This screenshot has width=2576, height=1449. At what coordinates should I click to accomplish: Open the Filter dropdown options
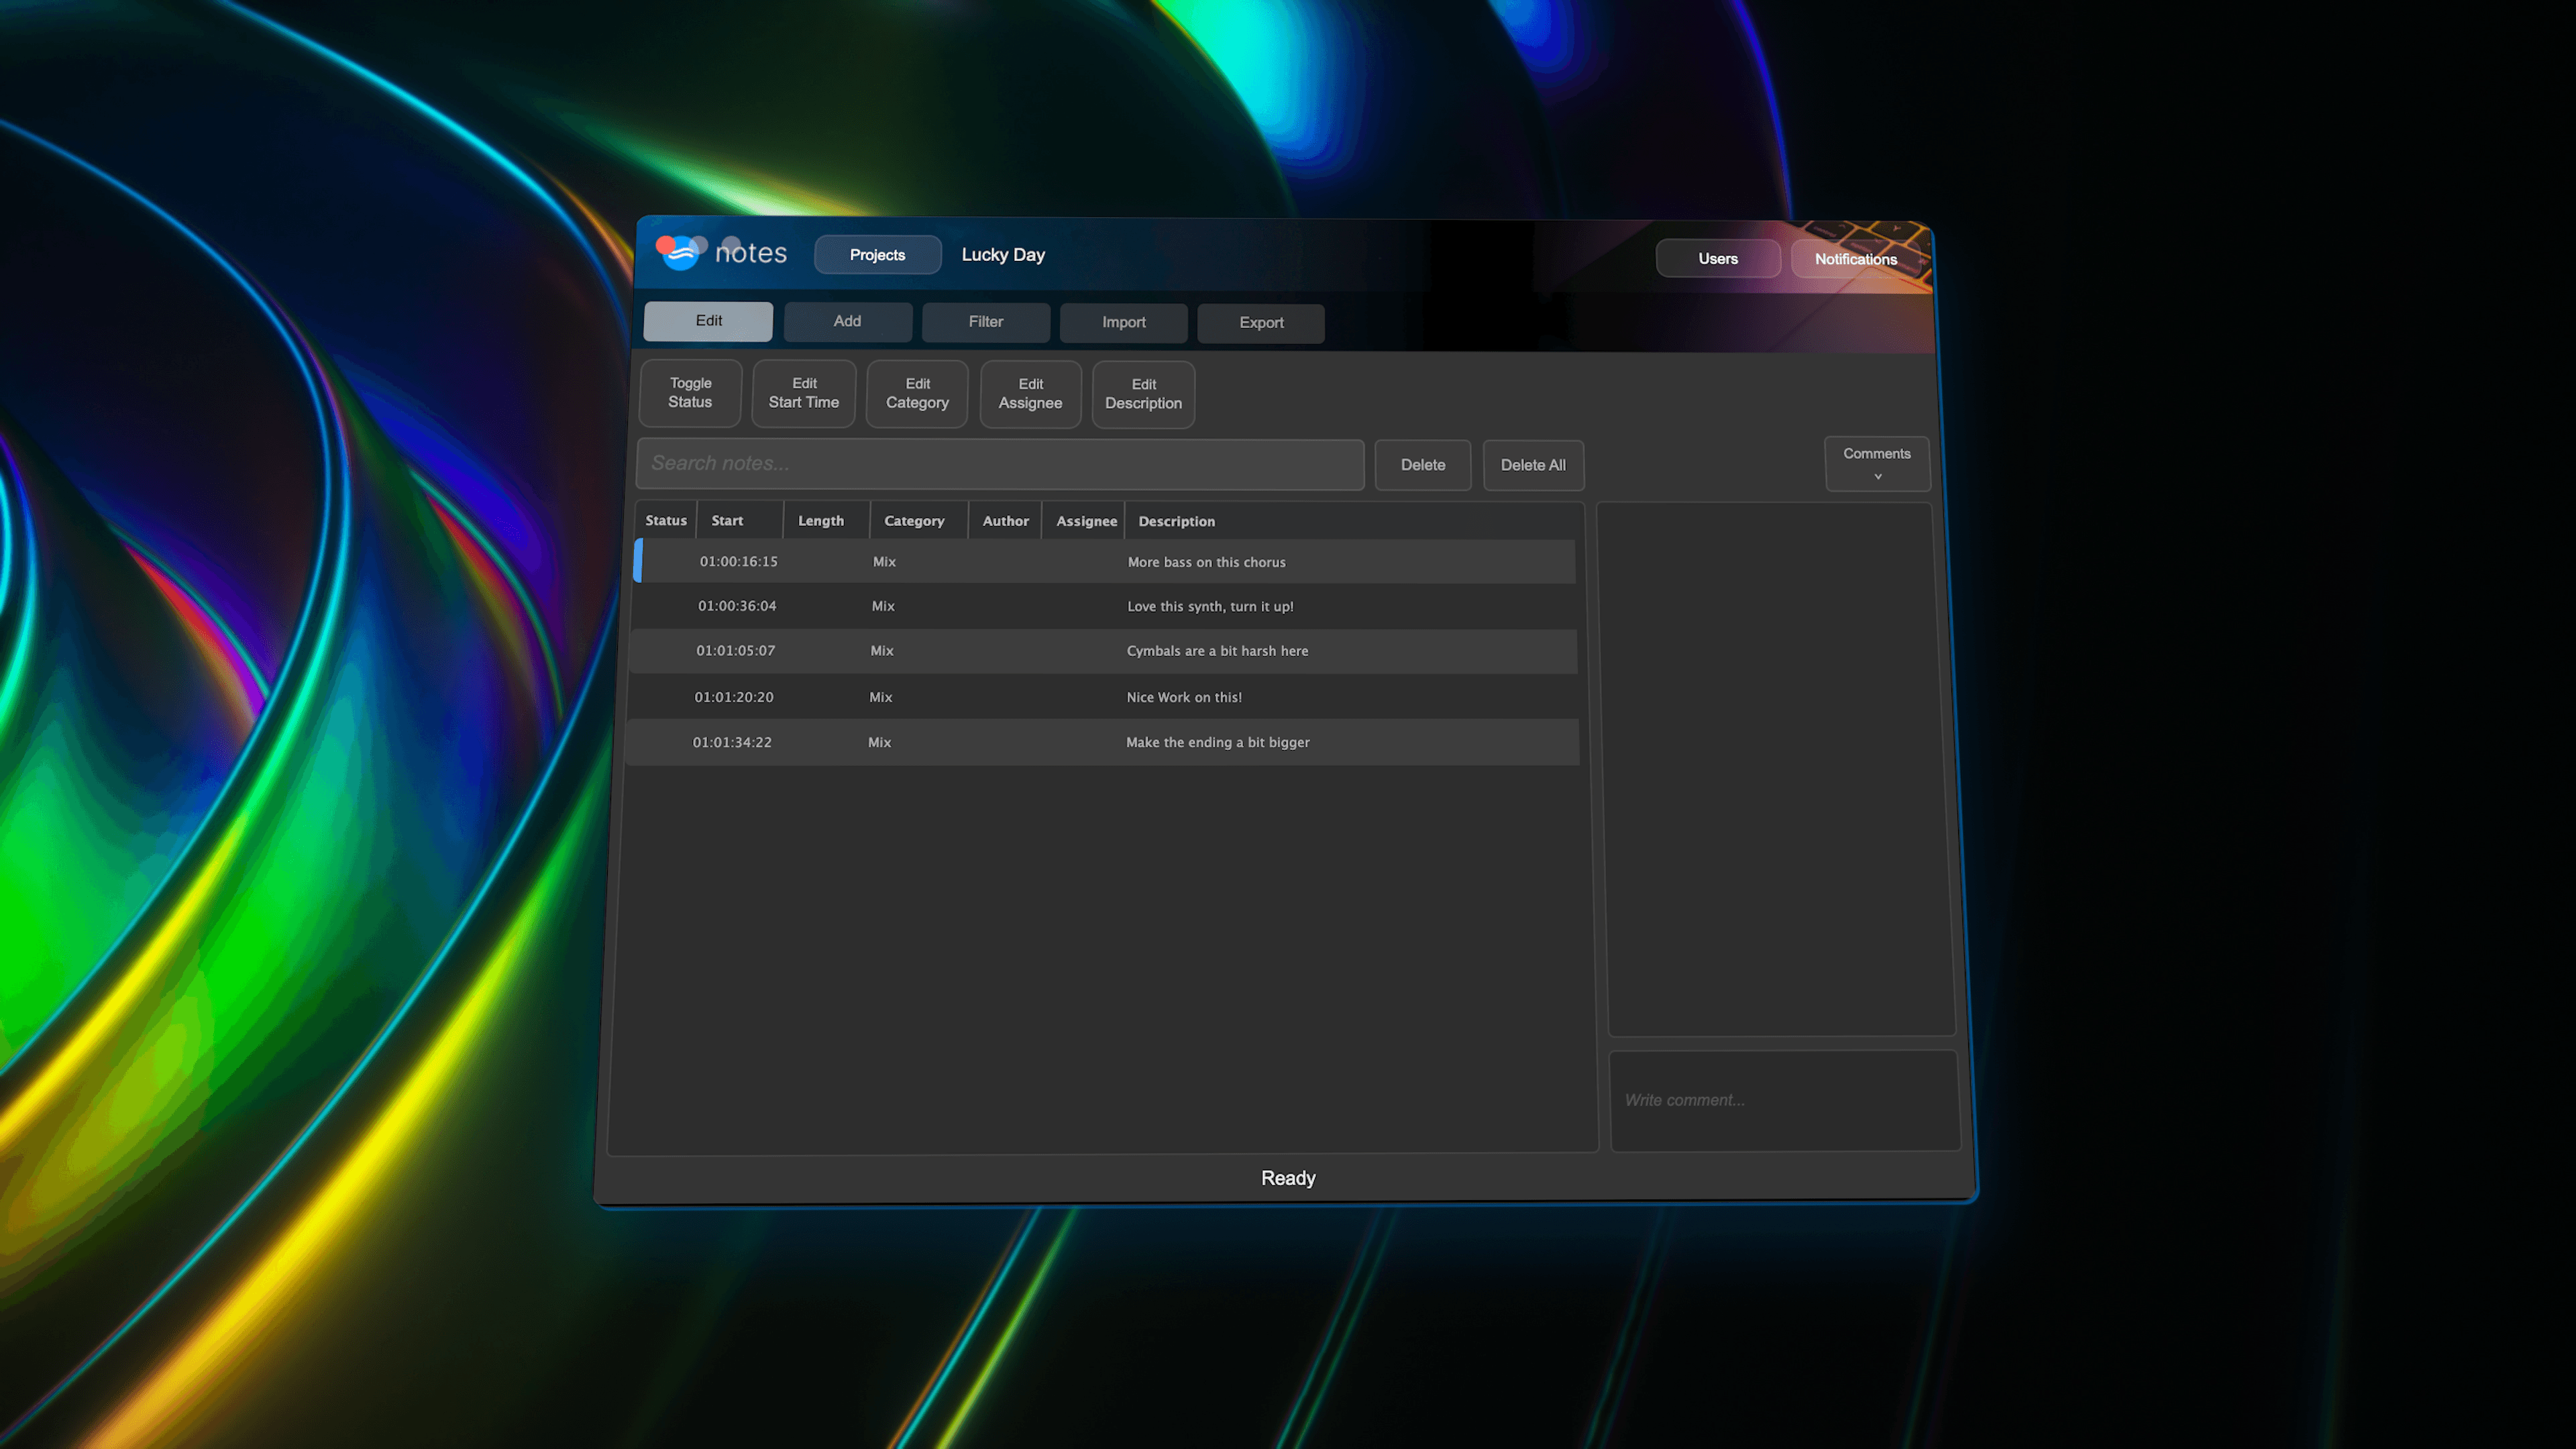[985, 320]
